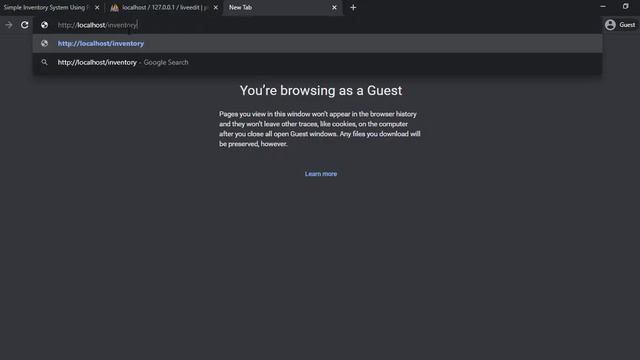Click the globe icon in address bar
This screenshot has height=360, width=640.
[x=44, y=25]
